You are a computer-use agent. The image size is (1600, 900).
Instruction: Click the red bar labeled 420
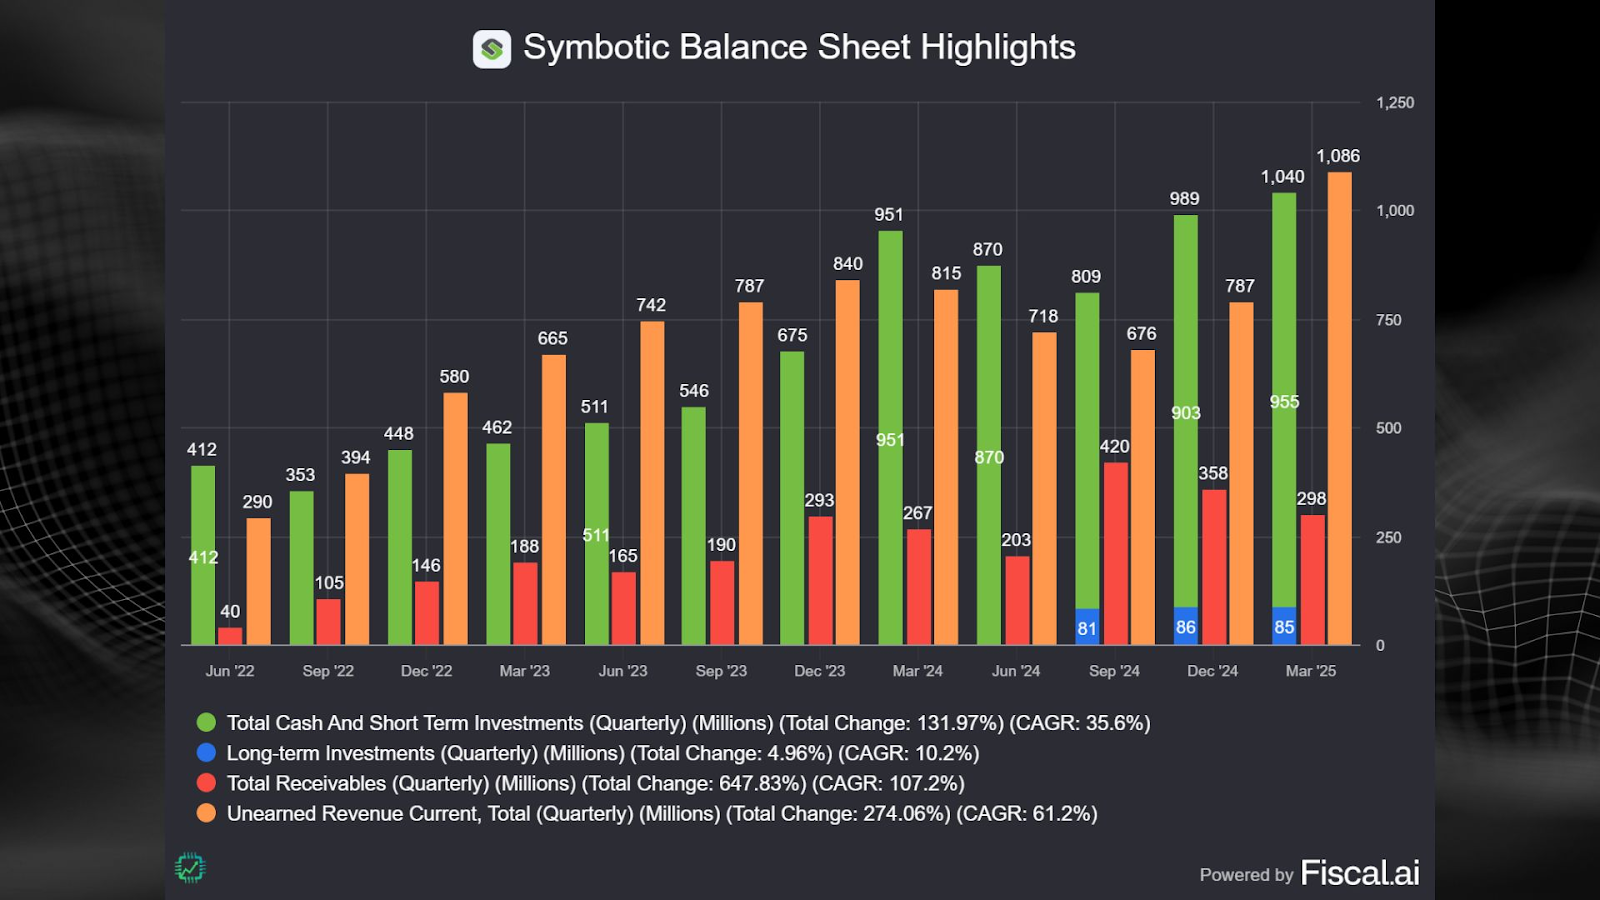tap(1116, 553)
